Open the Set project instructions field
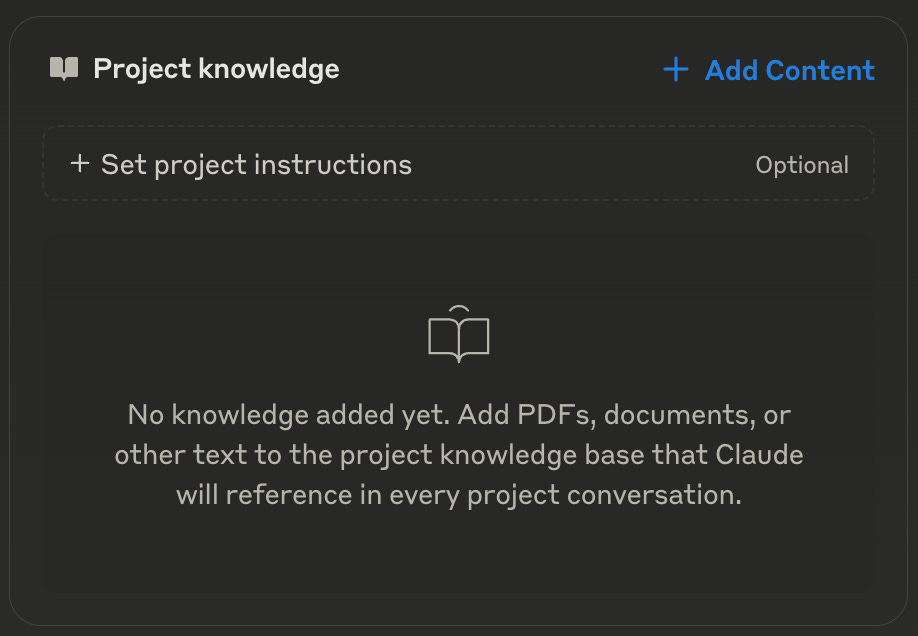The image size is (918, 636). (x=458, y=163)
